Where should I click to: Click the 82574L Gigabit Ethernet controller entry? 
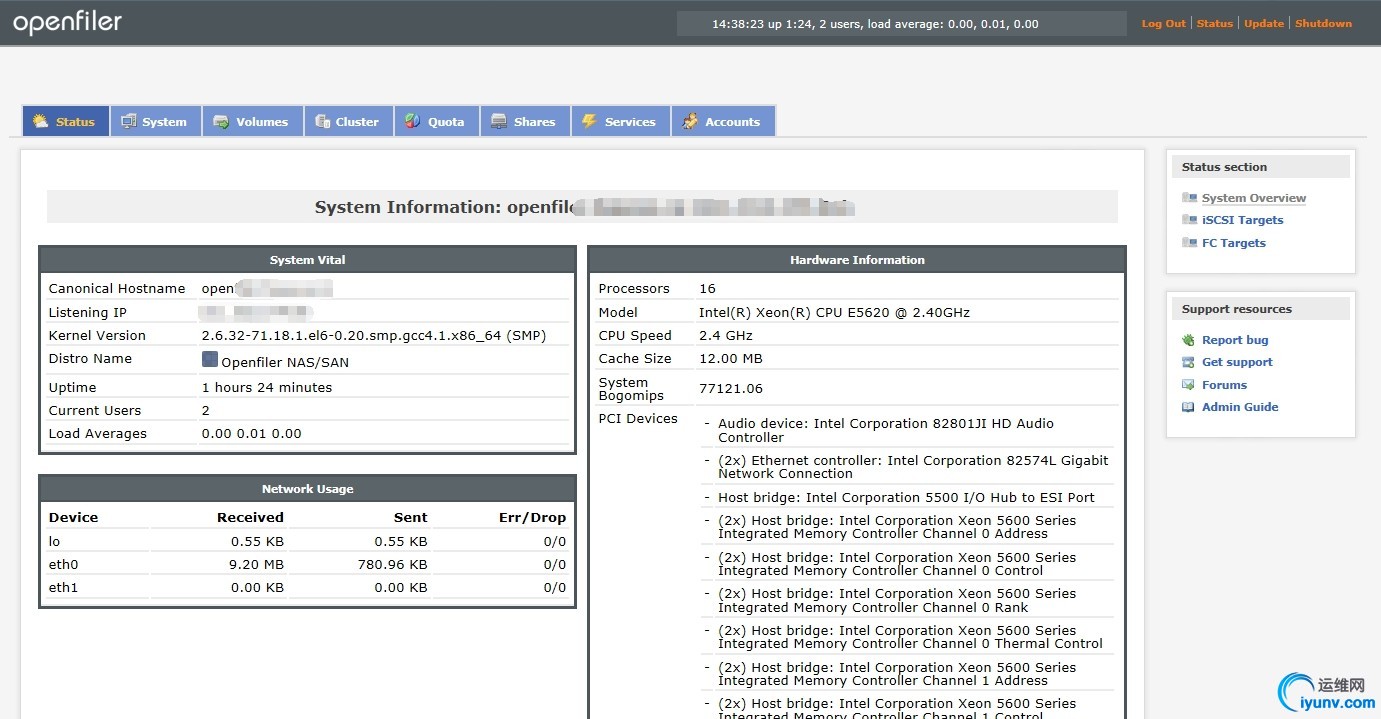913,467
